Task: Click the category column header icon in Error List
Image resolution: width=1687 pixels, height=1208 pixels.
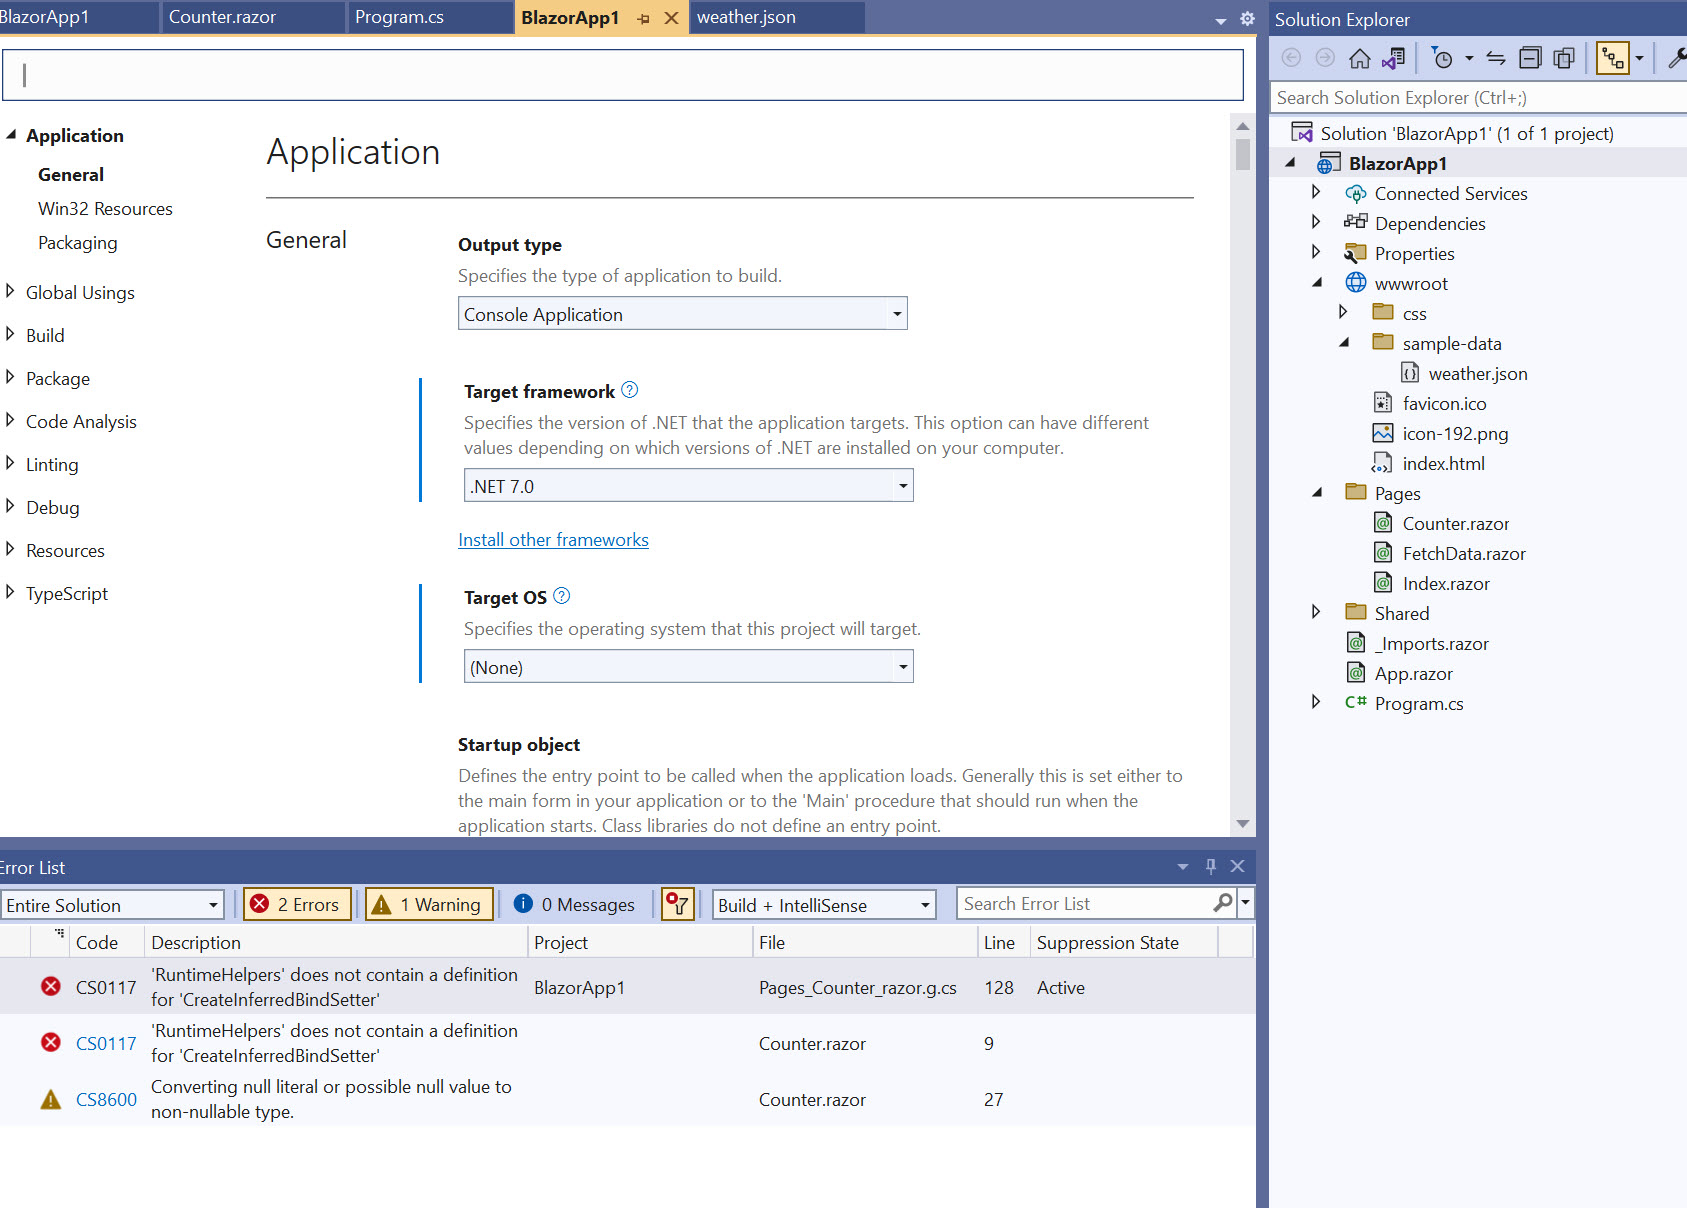Action: click(x=59, y=933)
